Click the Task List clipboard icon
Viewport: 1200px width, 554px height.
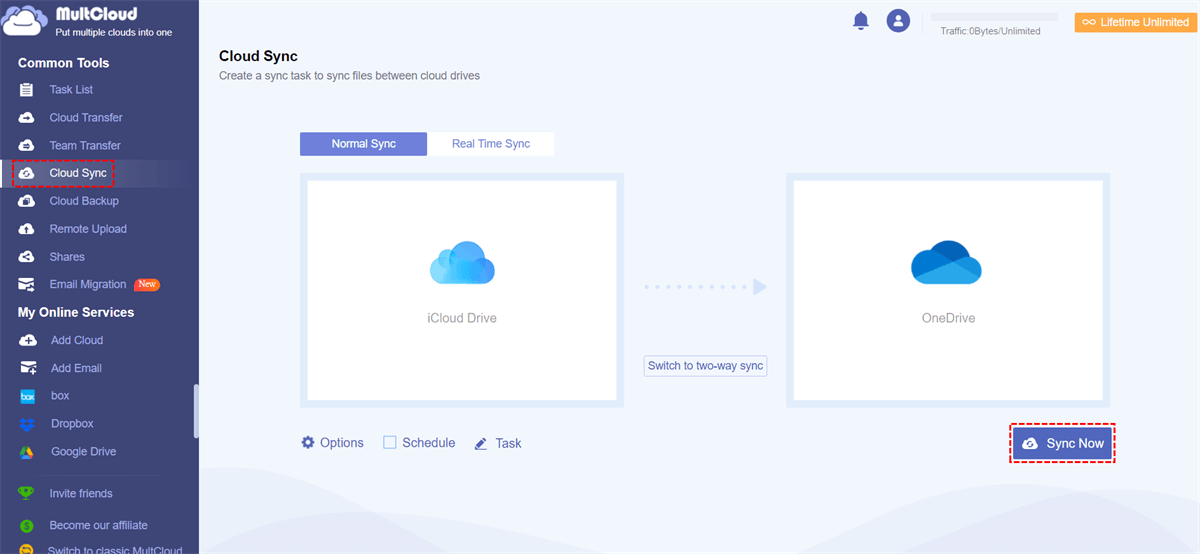[27, 90]
